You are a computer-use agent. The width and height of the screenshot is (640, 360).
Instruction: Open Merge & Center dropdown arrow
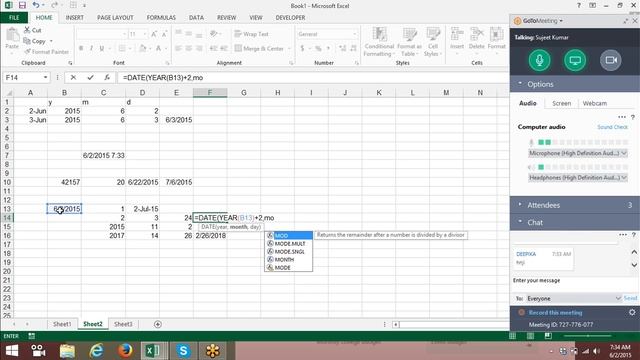point(289,49)
